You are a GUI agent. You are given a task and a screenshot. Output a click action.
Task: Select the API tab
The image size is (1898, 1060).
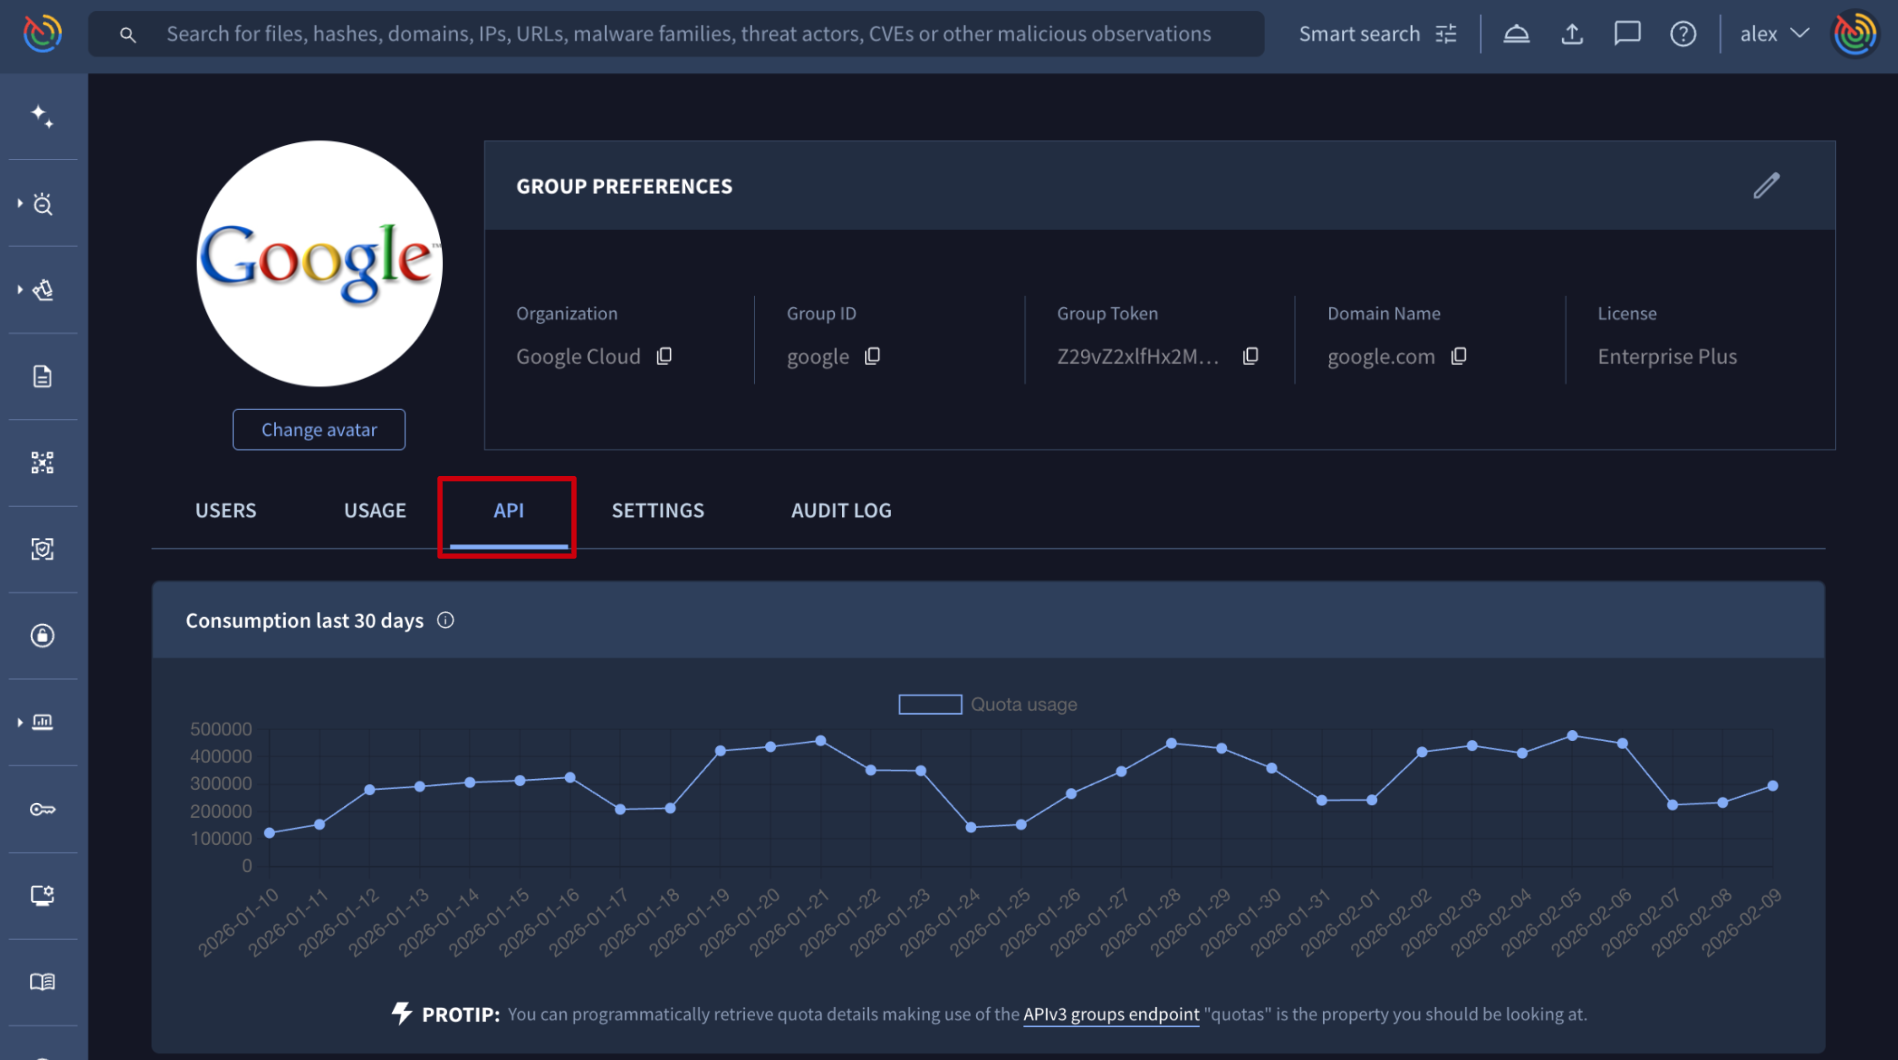coord(508,511)
